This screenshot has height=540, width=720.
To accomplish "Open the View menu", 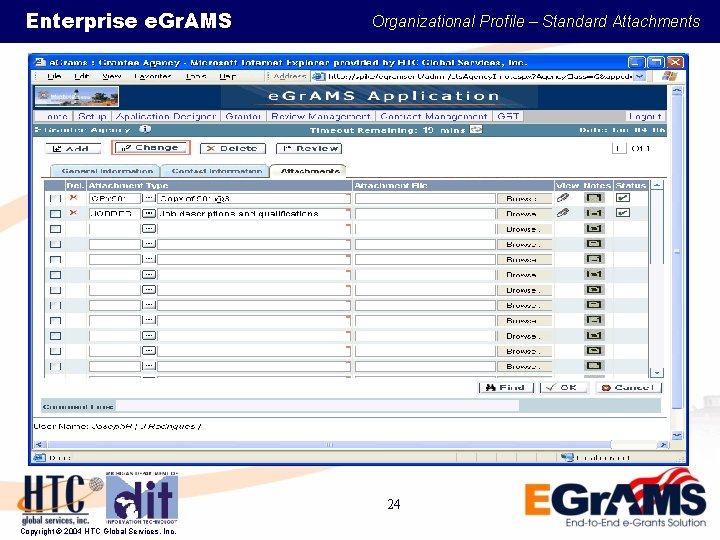I will point(112,76).
